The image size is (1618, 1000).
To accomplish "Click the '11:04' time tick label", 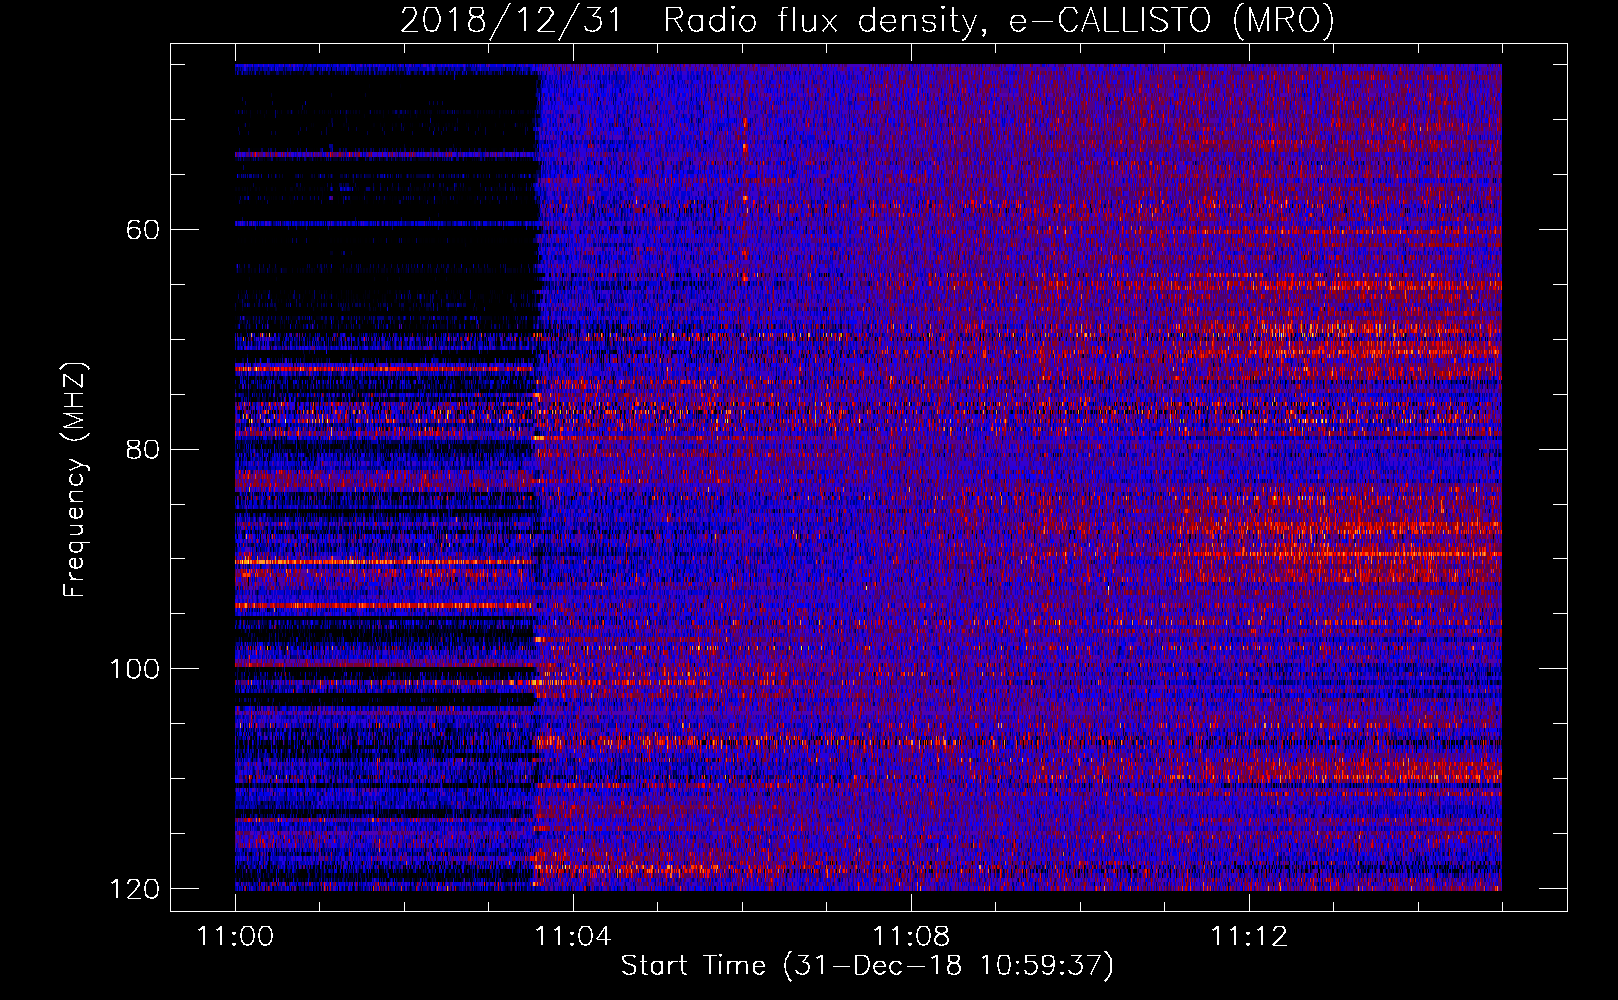I will pos(572,937).
